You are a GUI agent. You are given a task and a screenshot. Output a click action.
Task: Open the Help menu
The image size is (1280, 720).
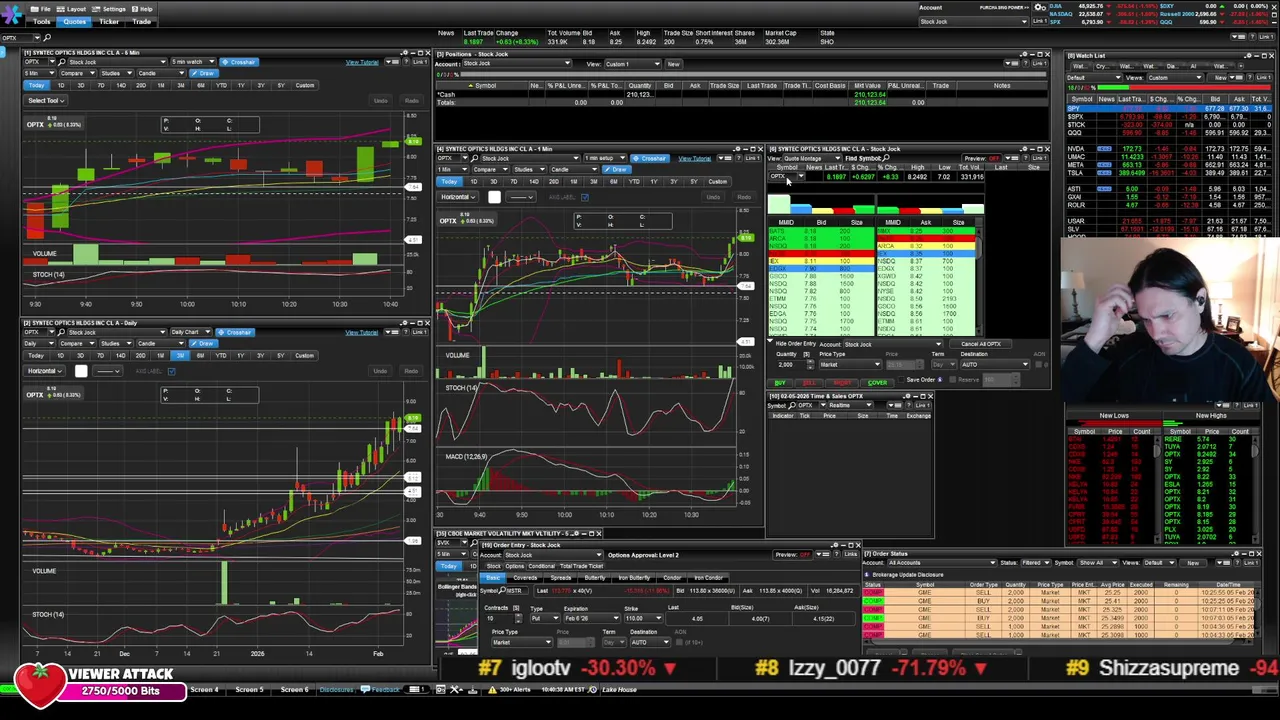[143, 9]
